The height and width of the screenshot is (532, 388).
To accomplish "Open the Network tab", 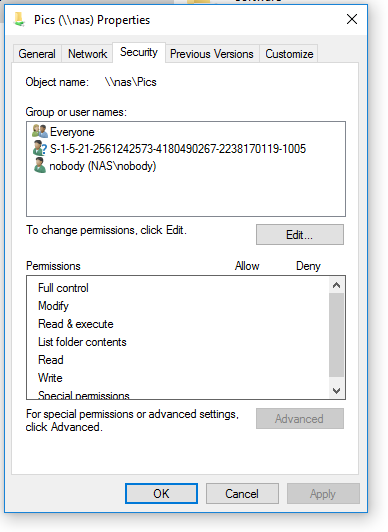I will point(87,54).
